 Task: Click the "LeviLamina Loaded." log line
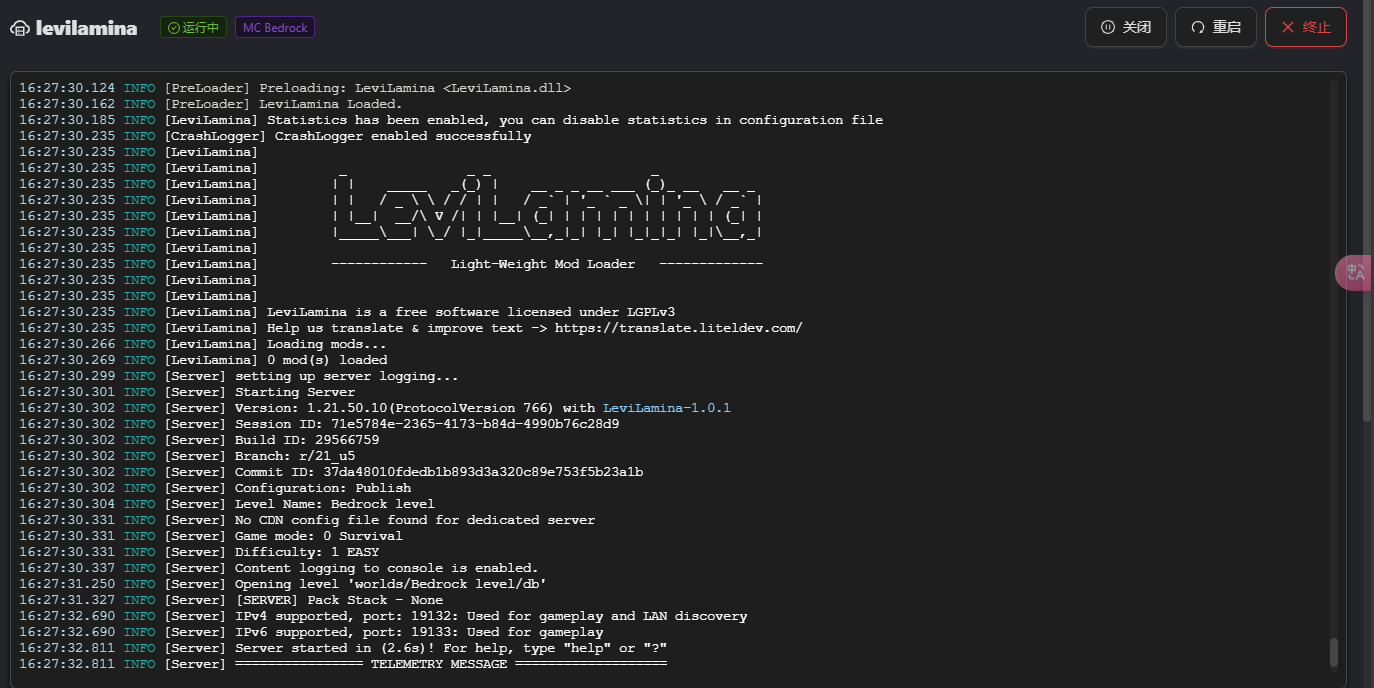211,104
